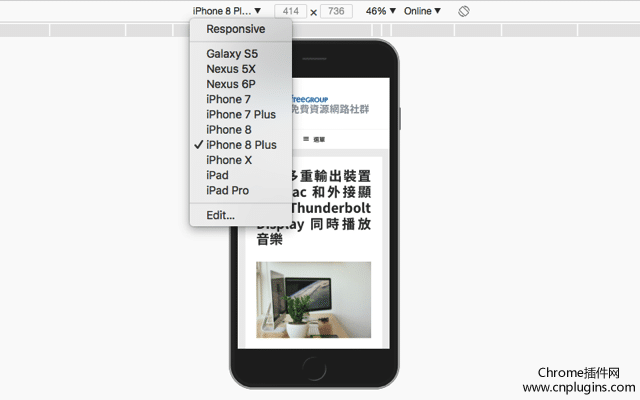The image size is (640, 400).
Task: Open the iPhone 8 Plus device dropdown
Action: point(227,11)
